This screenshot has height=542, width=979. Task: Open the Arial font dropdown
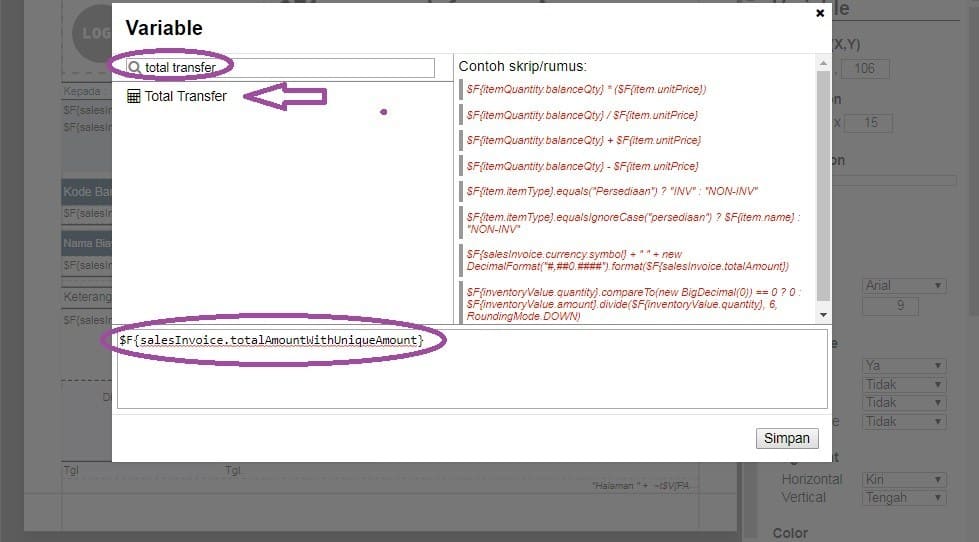tap(903, 286)
